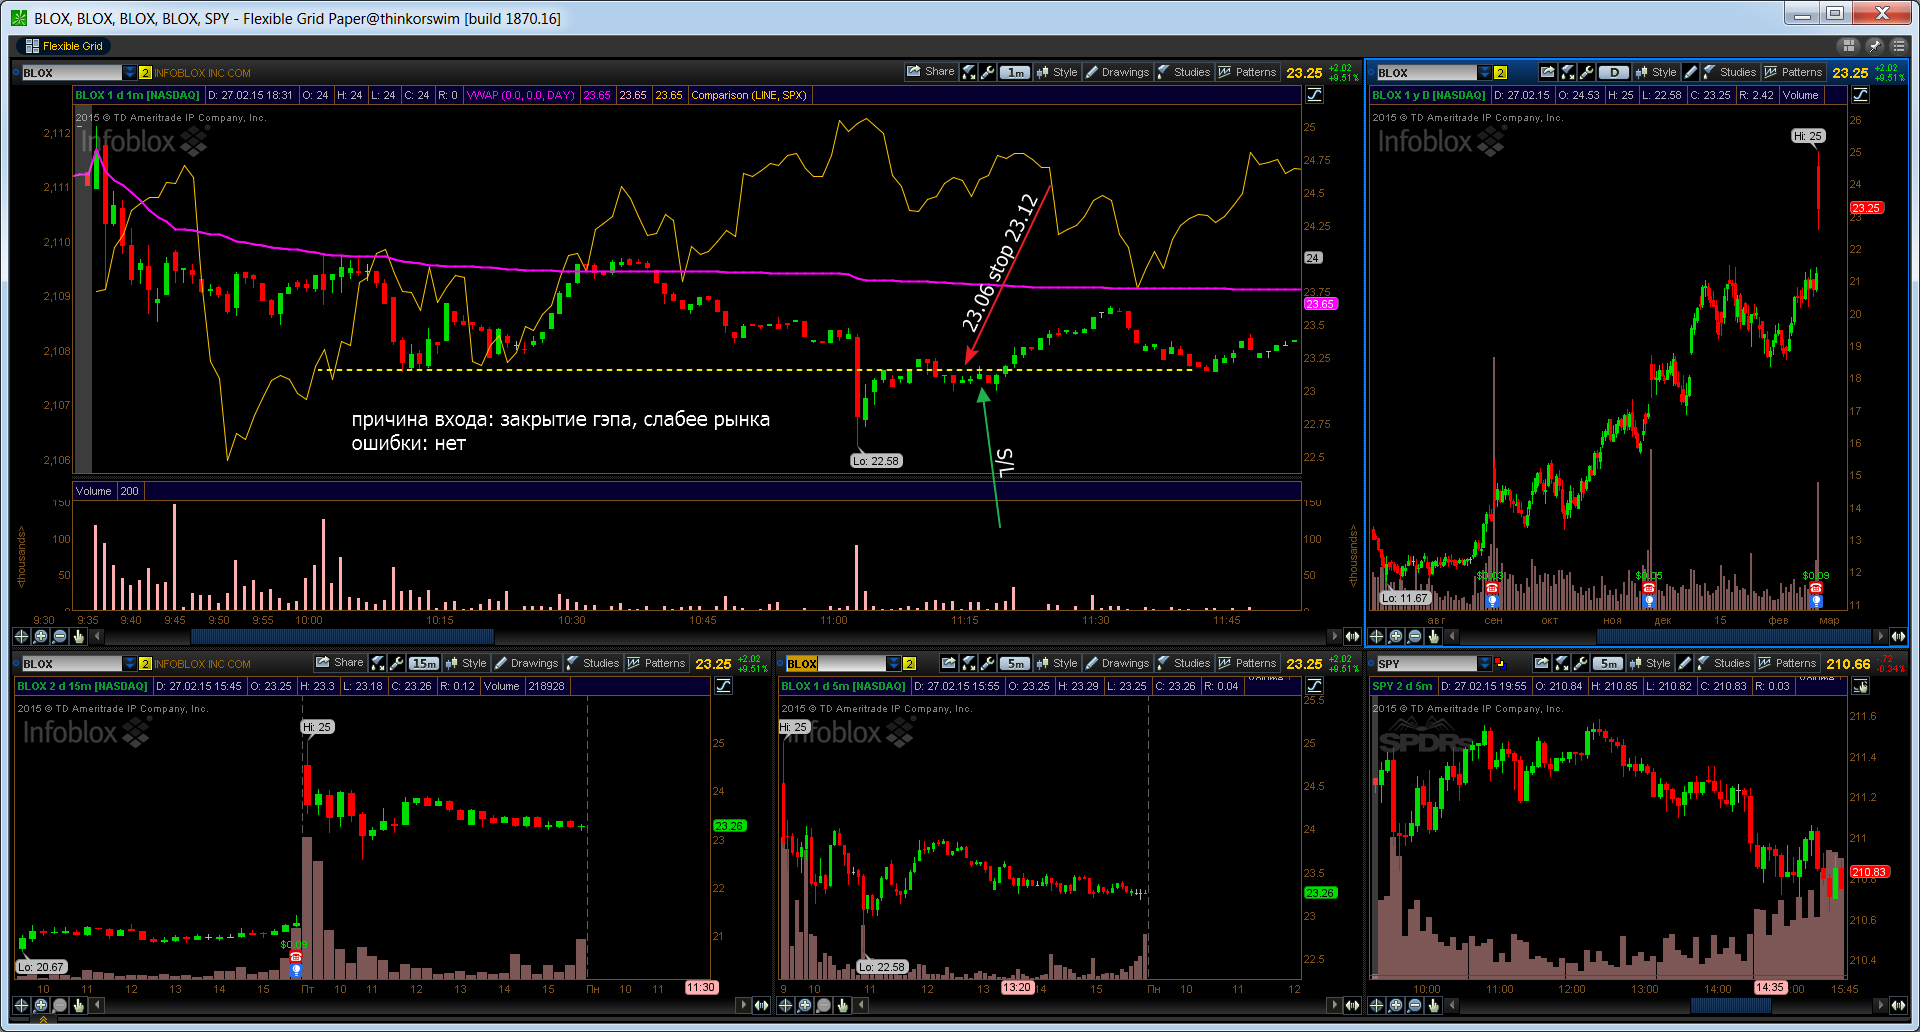The width and height of the screenshot is (1920, 1032).
Task: Toggle expand-width icon under the daily chart
Action: point(1898,636)
